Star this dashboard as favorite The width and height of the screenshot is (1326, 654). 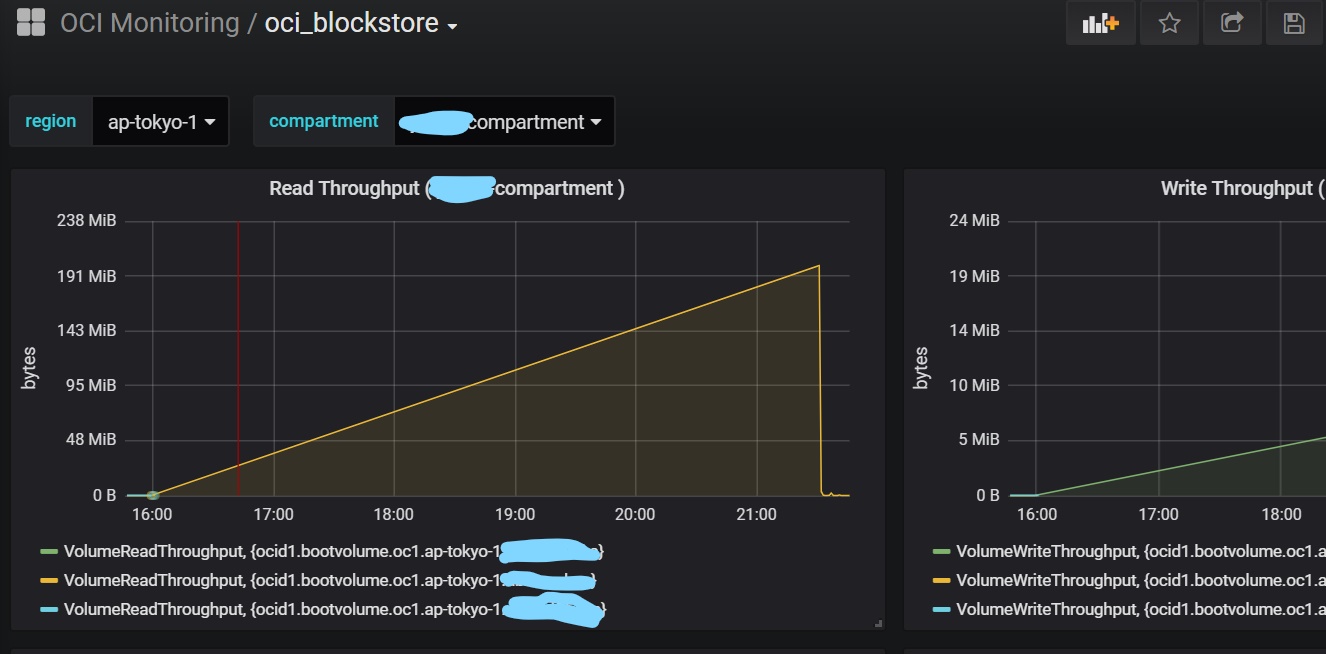(1169, 23)
